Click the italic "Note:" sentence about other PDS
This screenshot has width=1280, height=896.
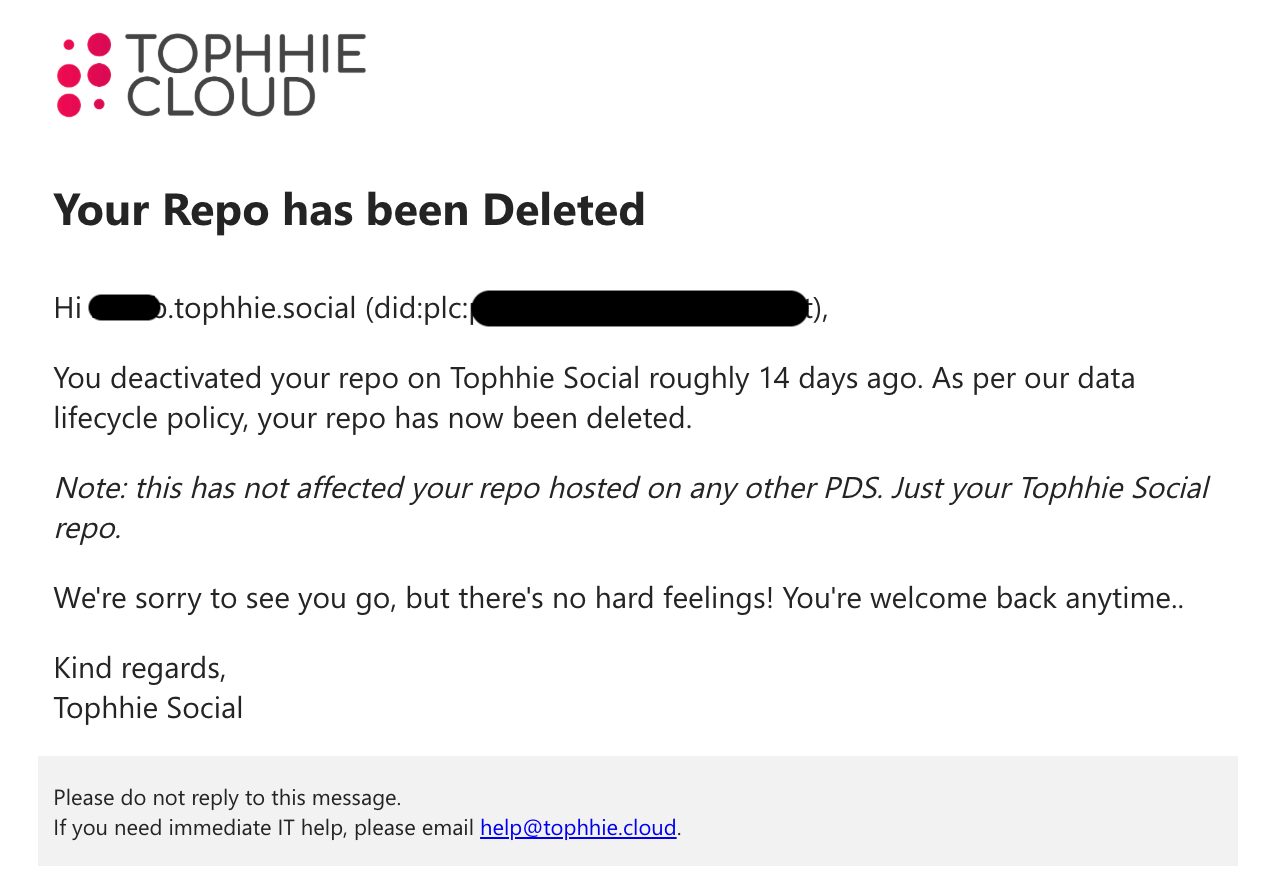(630, 488)
